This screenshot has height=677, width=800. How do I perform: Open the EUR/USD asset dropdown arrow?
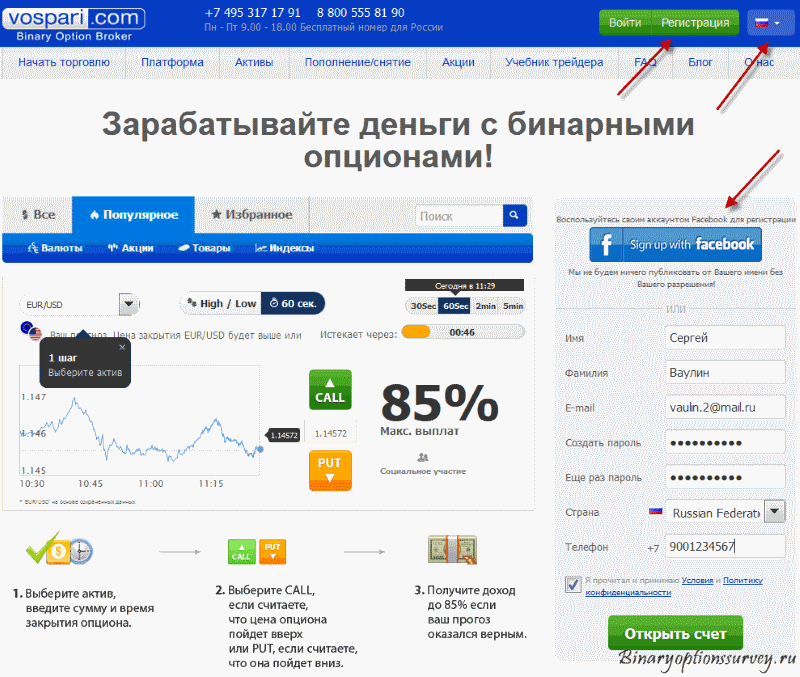coord(129,304)
